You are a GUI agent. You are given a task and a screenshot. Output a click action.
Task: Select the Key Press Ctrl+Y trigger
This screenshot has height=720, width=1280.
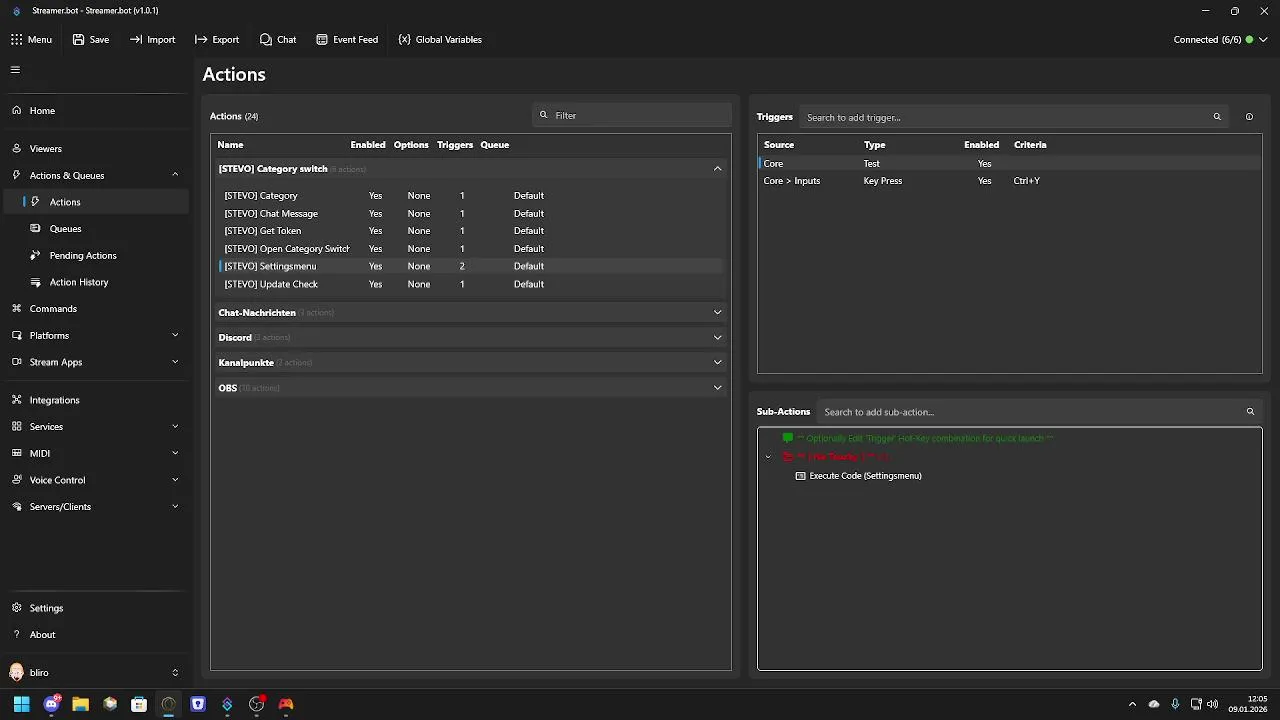pos(1010,181)
